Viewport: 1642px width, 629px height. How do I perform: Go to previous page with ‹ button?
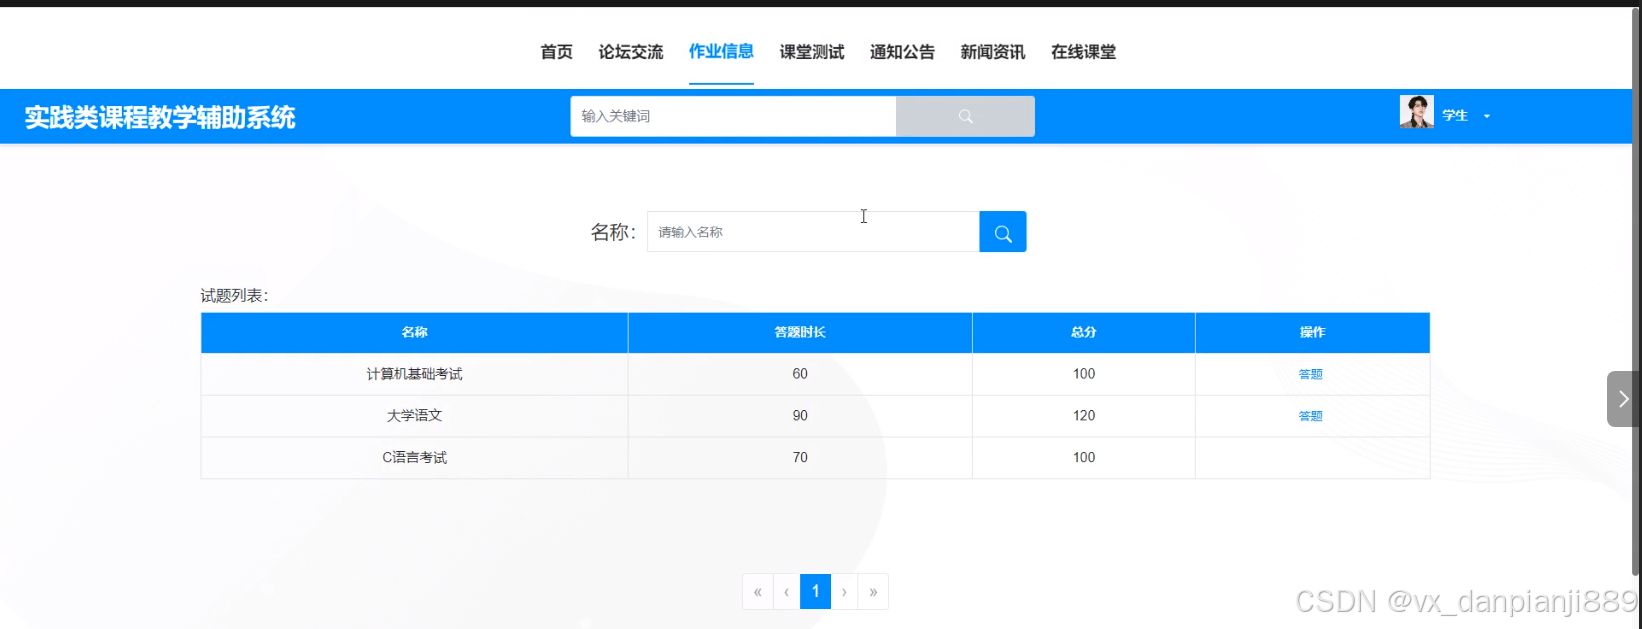pos(787,592)
